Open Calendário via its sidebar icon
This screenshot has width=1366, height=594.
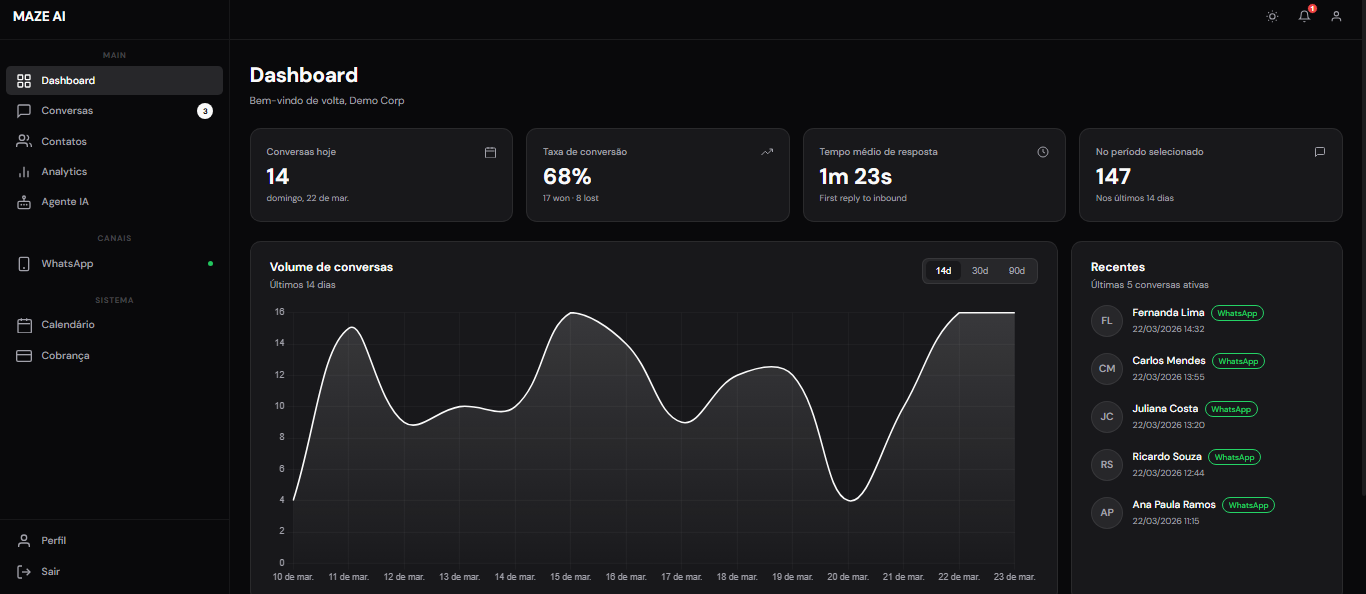point(24,324)
